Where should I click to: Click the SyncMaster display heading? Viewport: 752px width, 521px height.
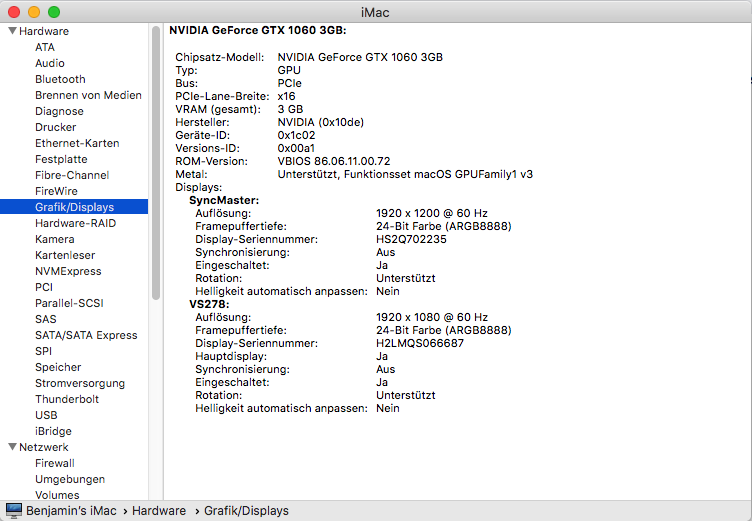[x=224, y=200]
